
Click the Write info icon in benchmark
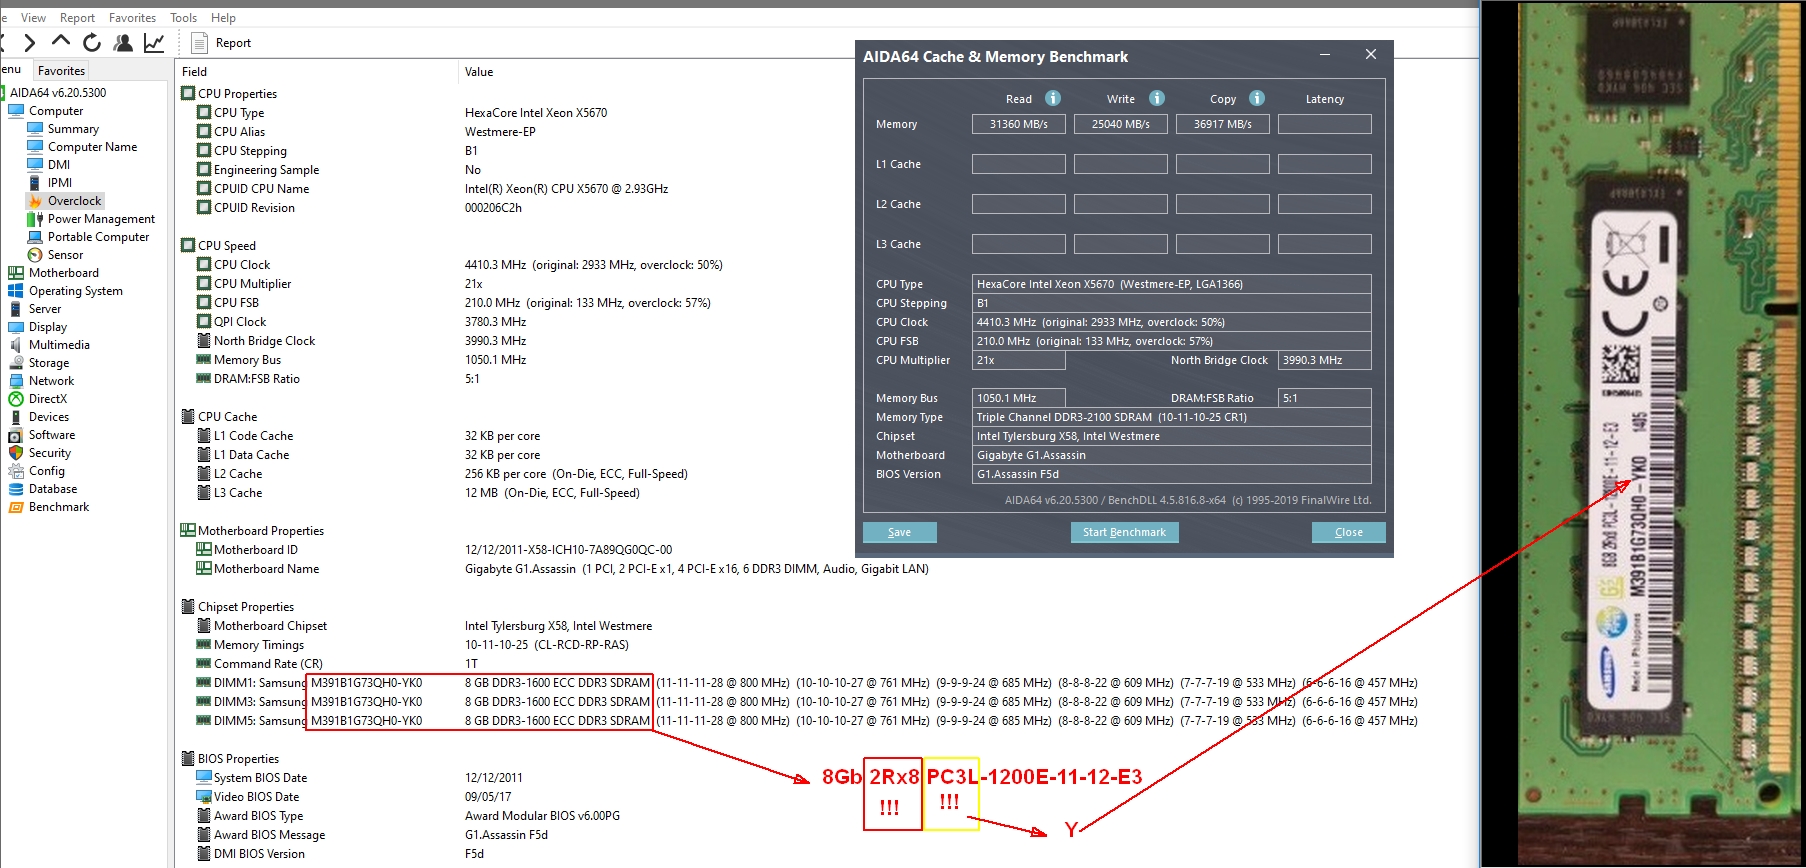(1157, 98)
